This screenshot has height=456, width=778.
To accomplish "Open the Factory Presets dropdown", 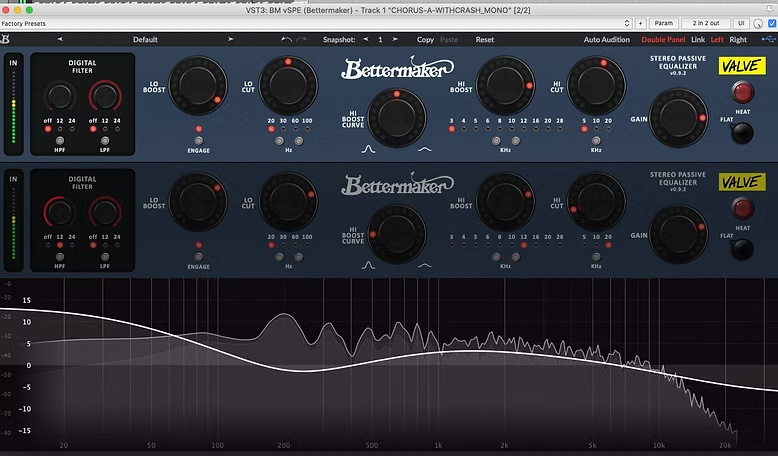I will click(x=316, y=23).
